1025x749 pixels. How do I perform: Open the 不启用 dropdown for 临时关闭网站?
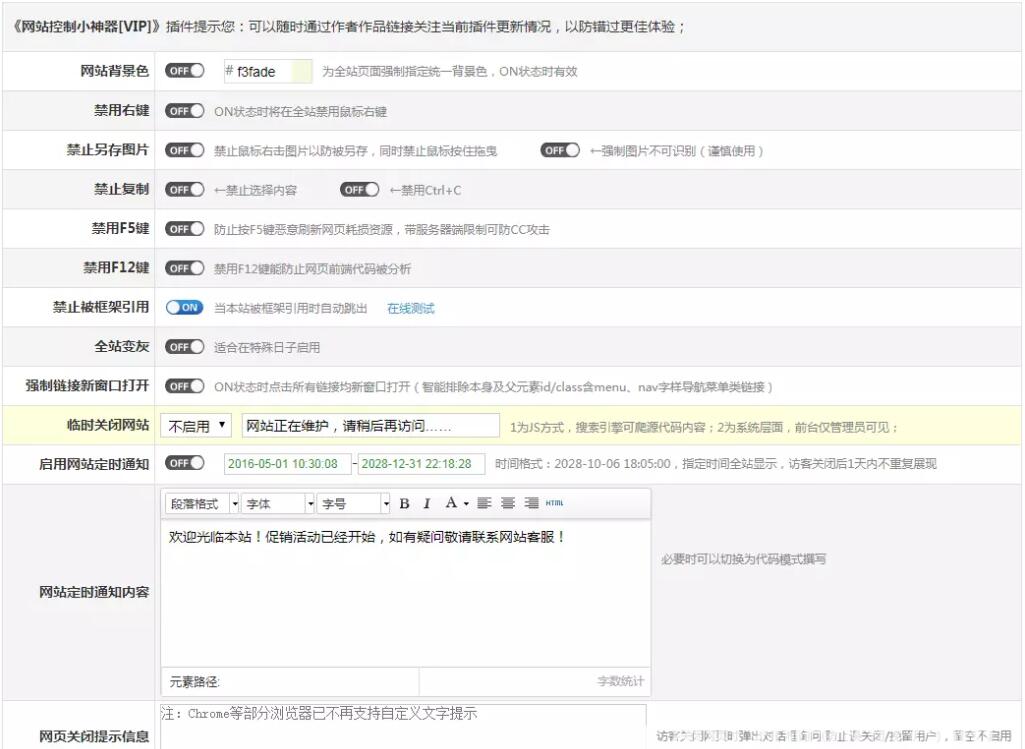coord(196,425)
